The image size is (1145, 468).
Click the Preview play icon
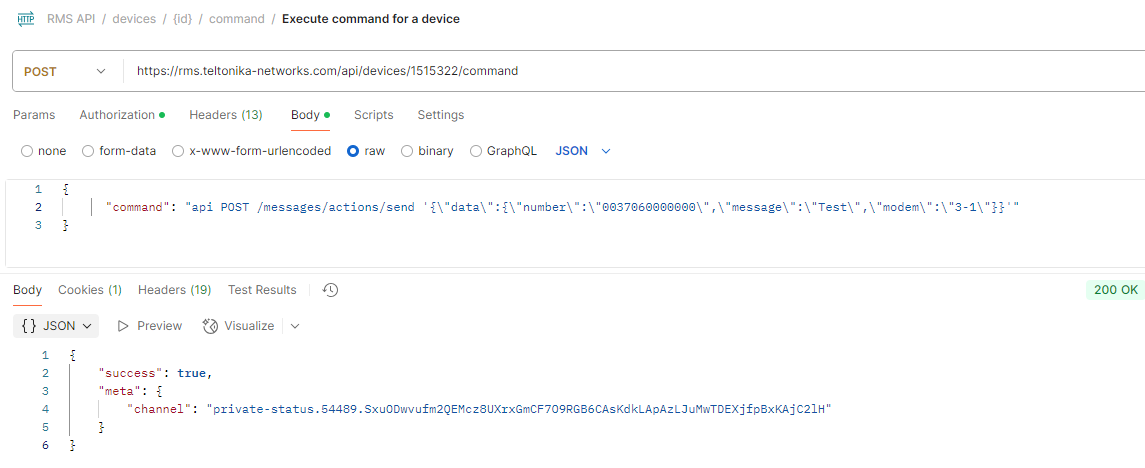(123, 326)
